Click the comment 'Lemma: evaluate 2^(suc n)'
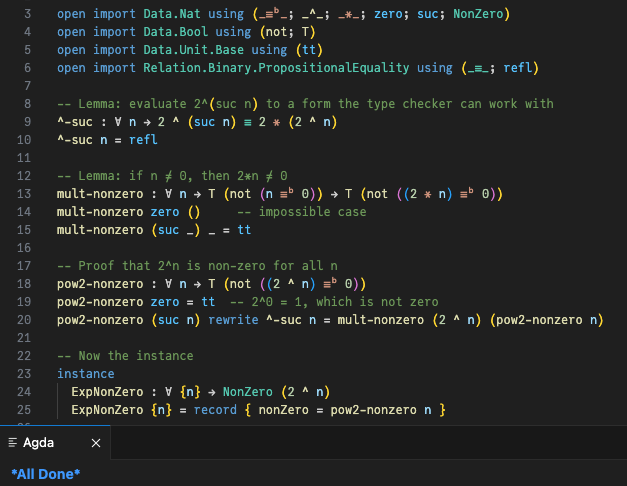Viewport: 627px width, 486px height. (x=168, y=104)
